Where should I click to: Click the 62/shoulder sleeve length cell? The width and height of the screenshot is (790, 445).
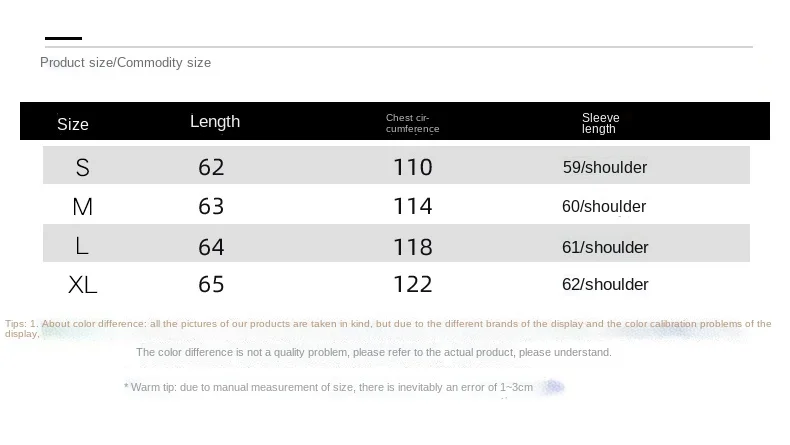(x=605, y=284)
